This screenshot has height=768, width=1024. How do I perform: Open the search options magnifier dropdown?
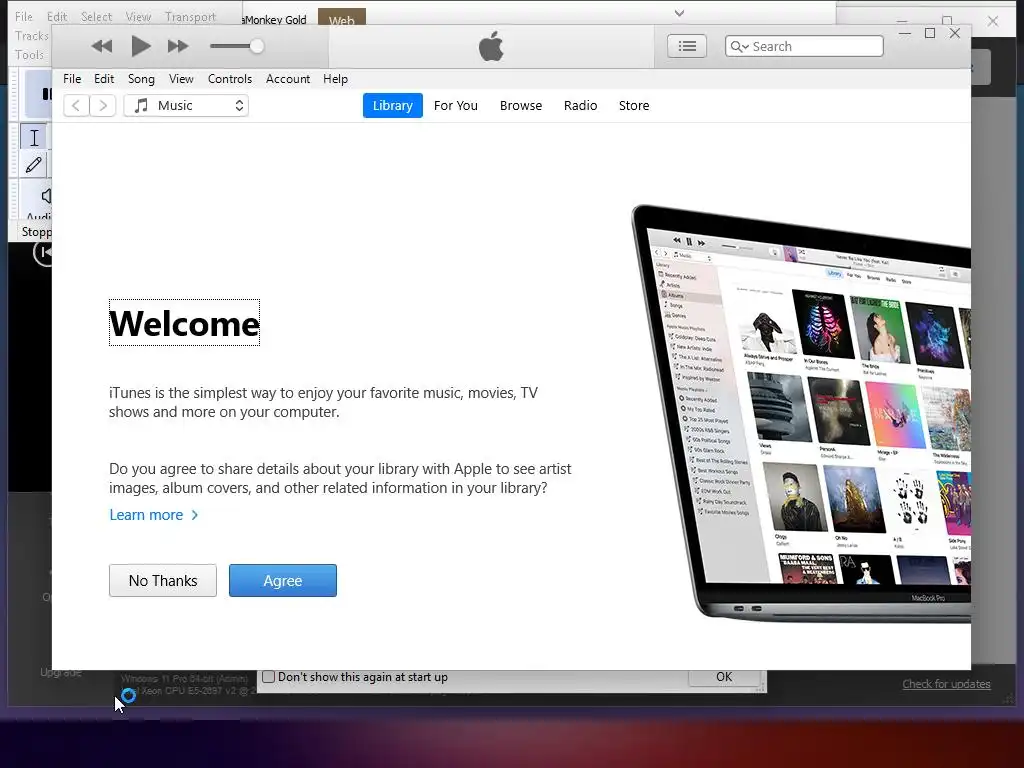(x=739, y=46)
